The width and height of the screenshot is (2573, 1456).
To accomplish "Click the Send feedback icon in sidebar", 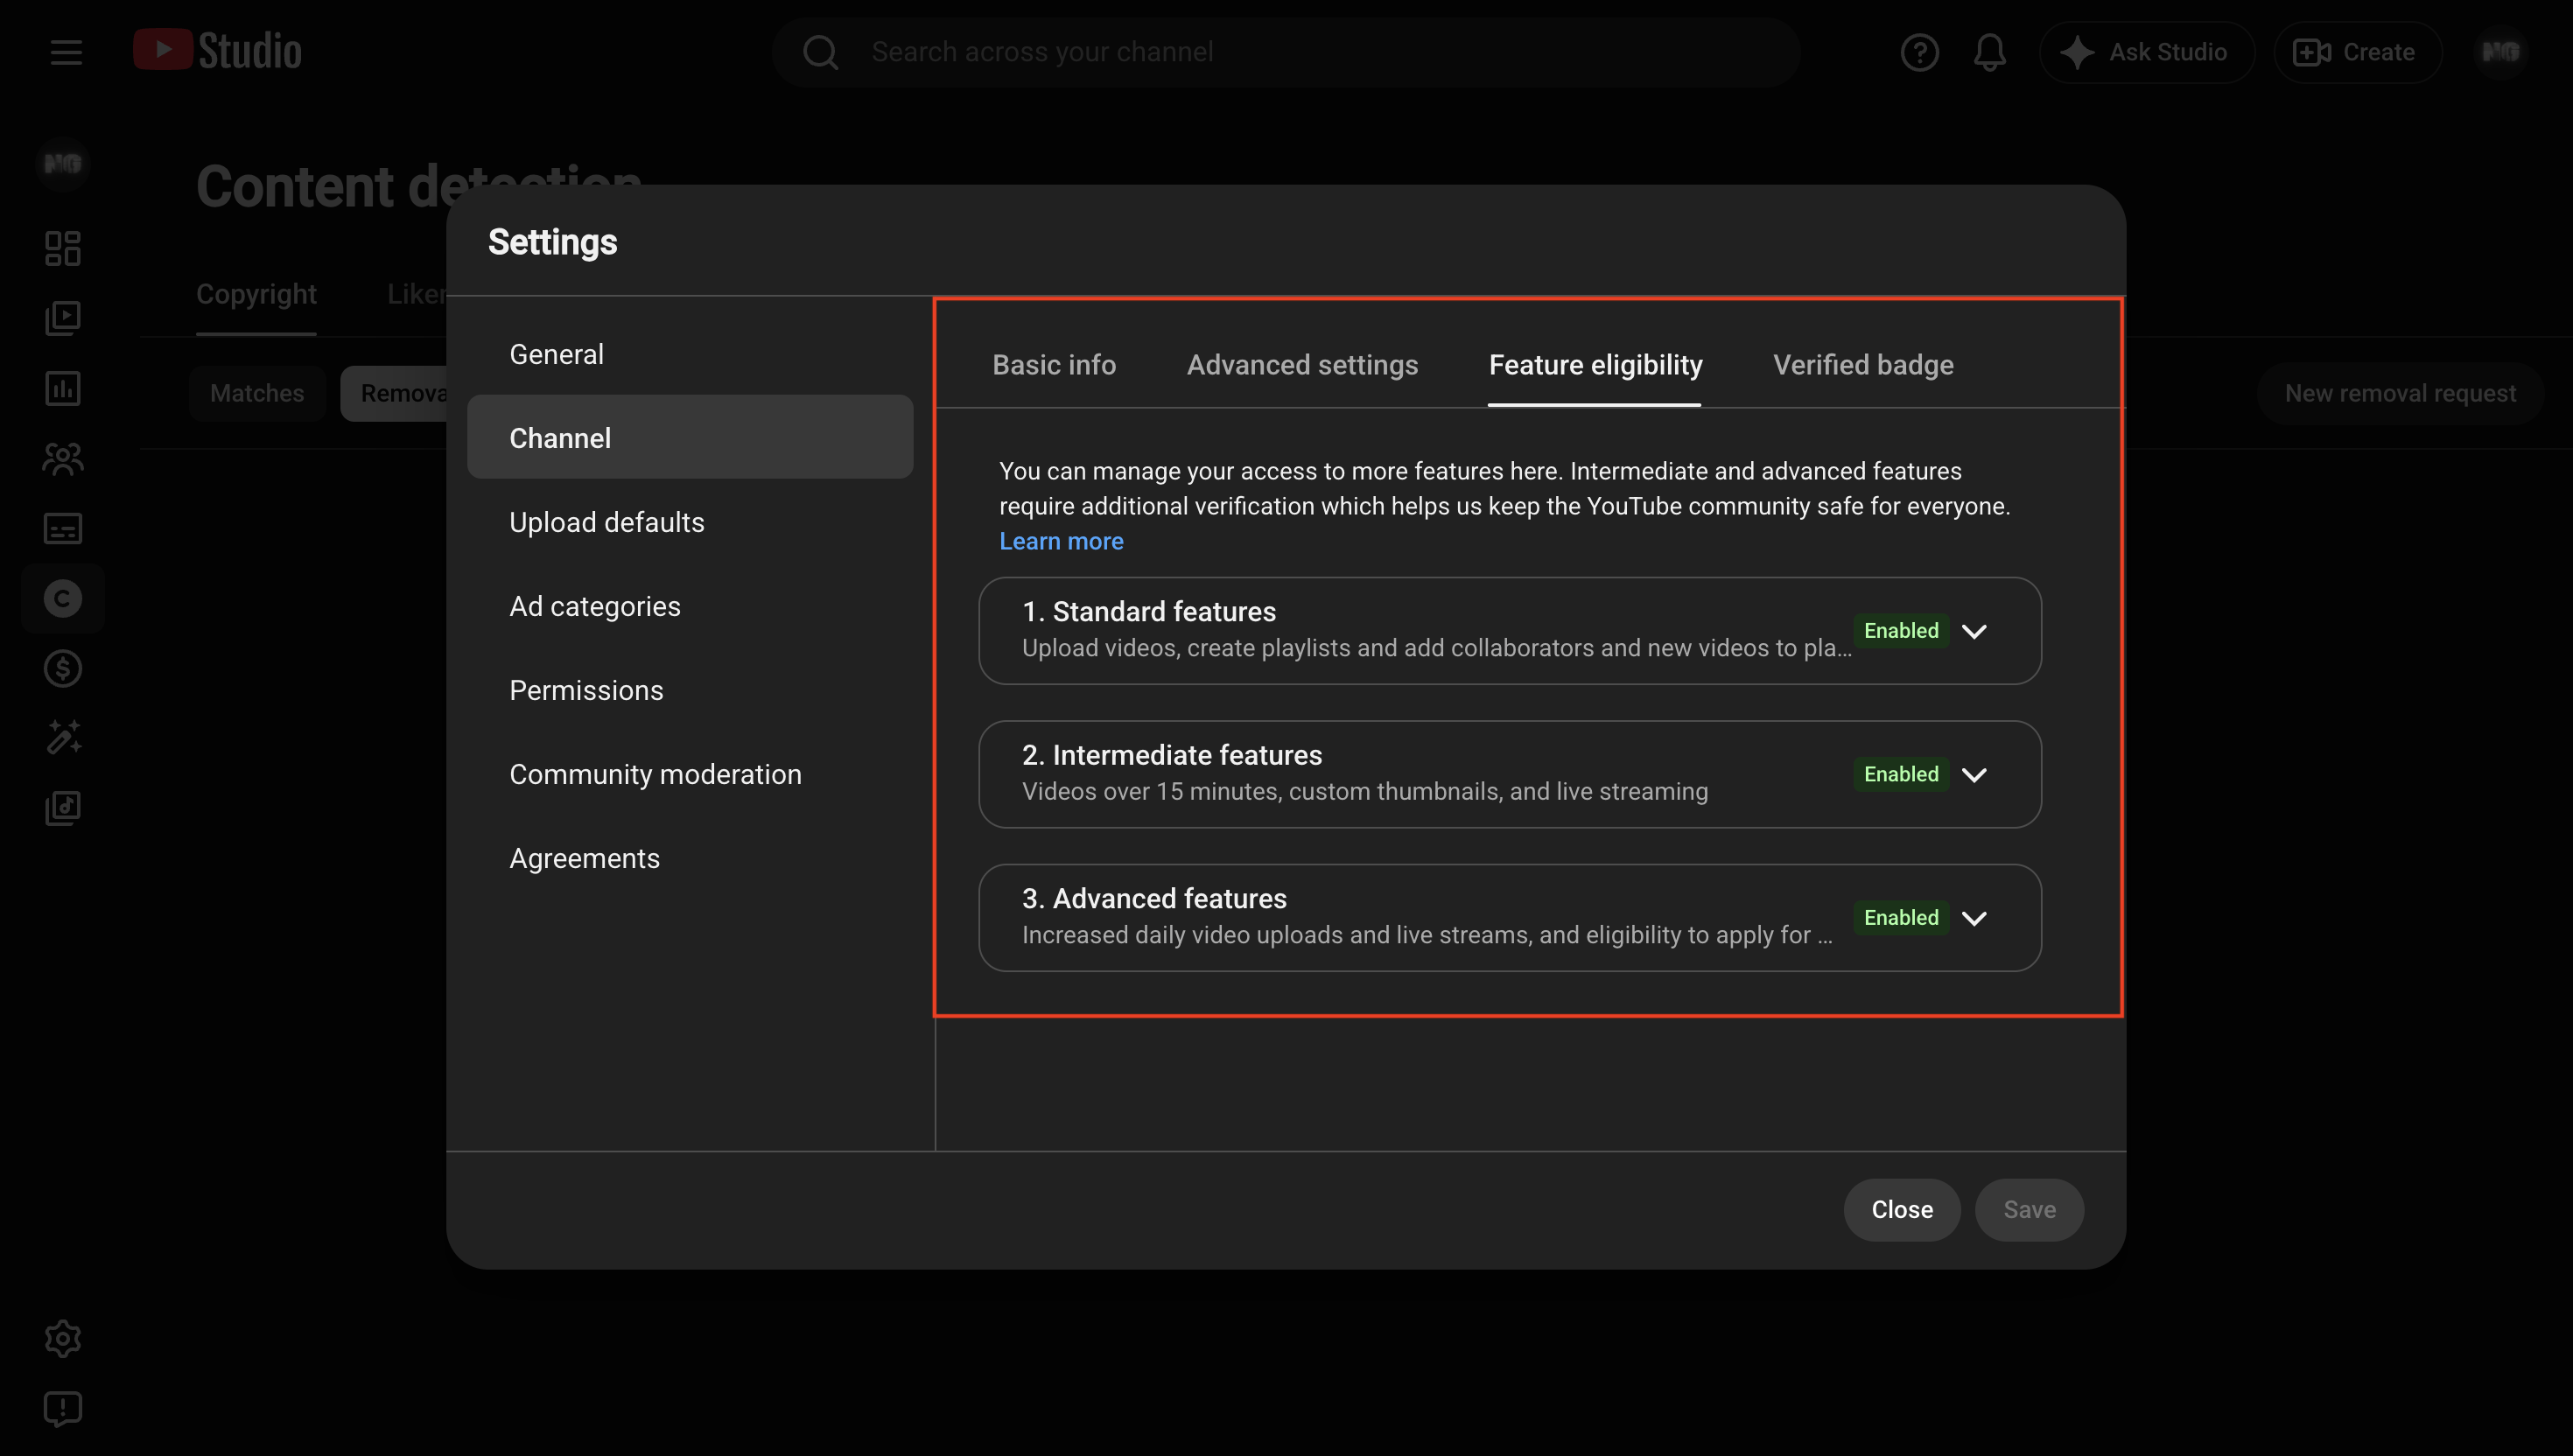I will tap(62, 1409).
